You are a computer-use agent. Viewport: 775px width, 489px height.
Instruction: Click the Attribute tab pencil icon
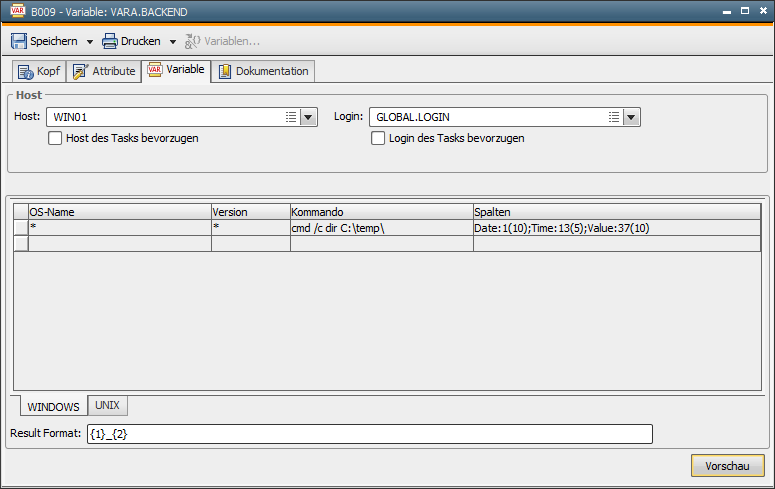tap(81, 71)
